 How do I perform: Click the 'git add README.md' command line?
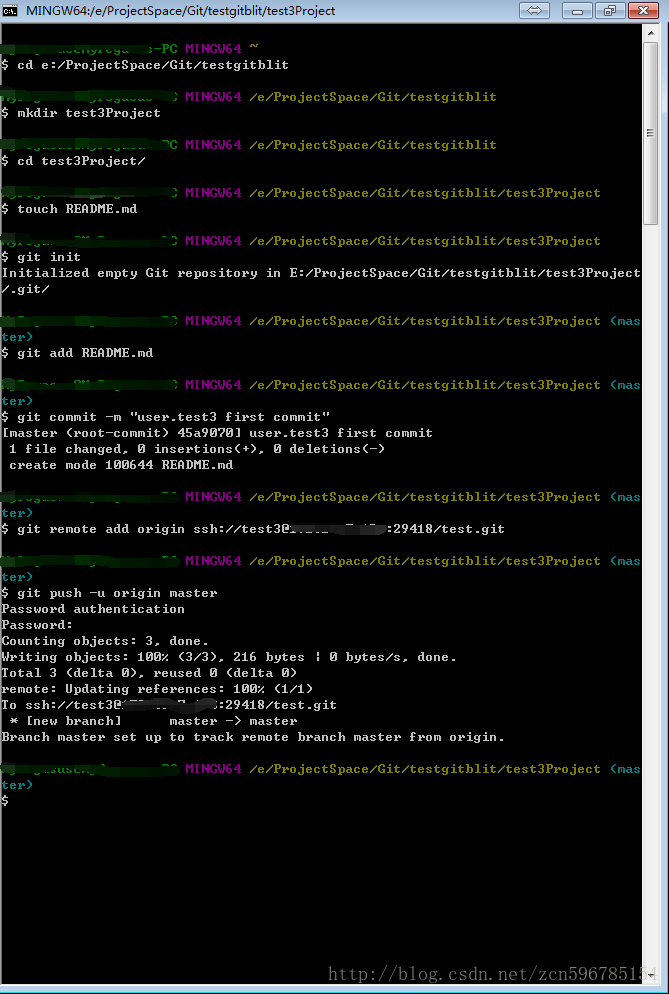(x=77, y=352)
